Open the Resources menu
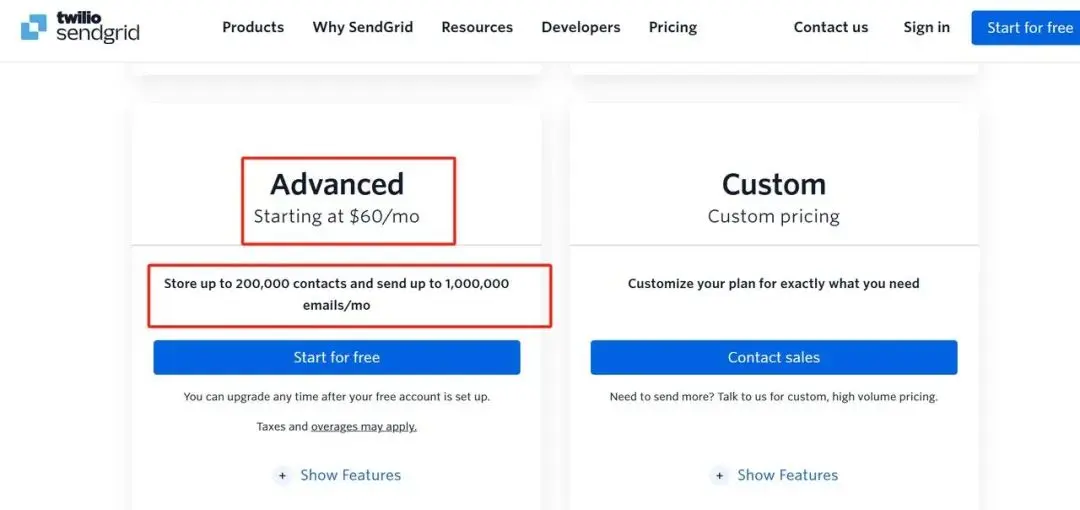The width and height of the screenshot is (1080, 510). (477, 27)
